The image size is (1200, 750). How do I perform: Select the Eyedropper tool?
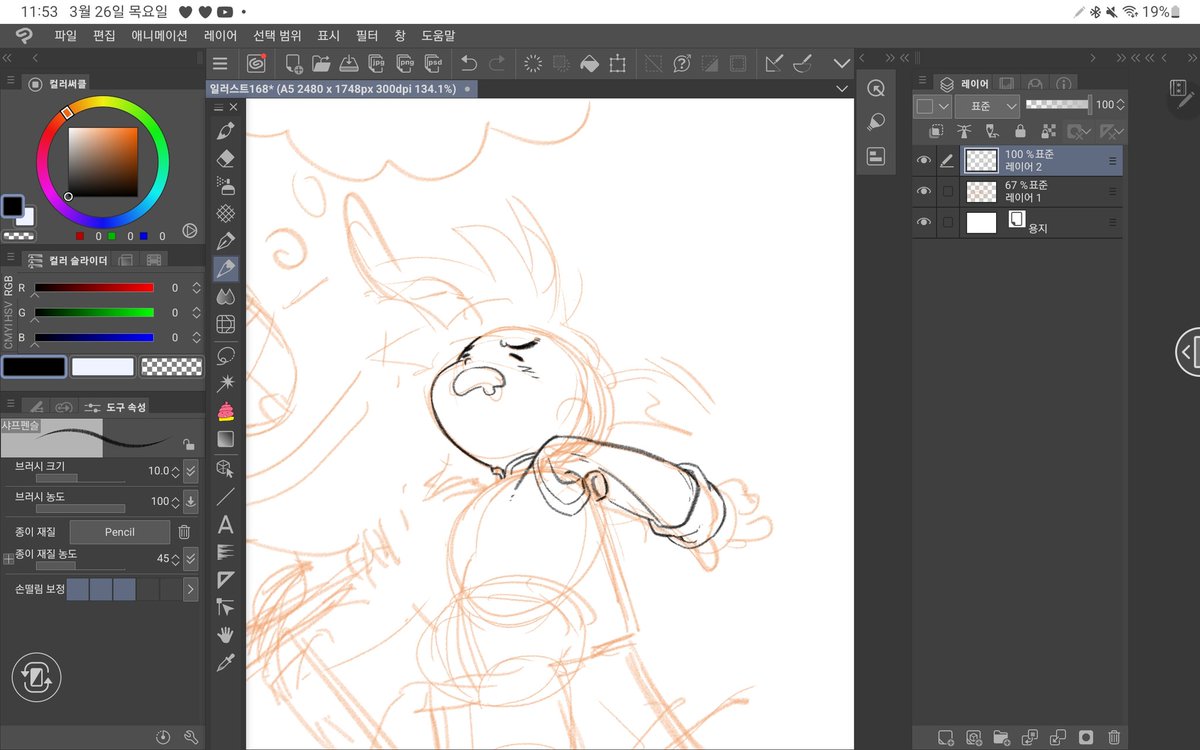[226, 662]
